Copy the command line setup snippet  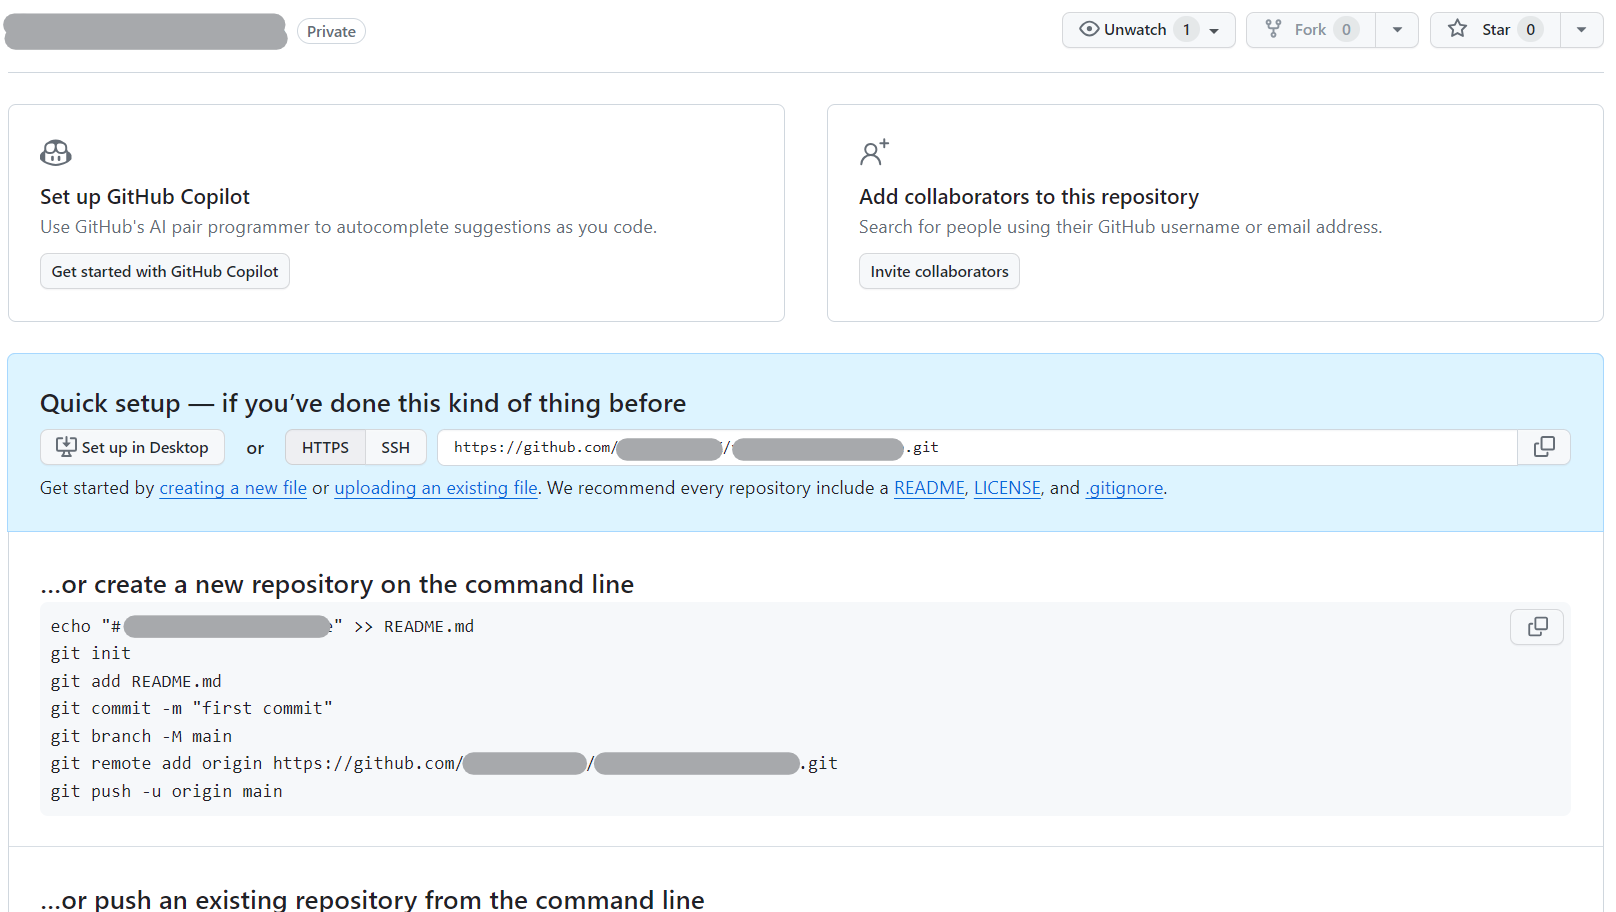[x=1536, y=626]
